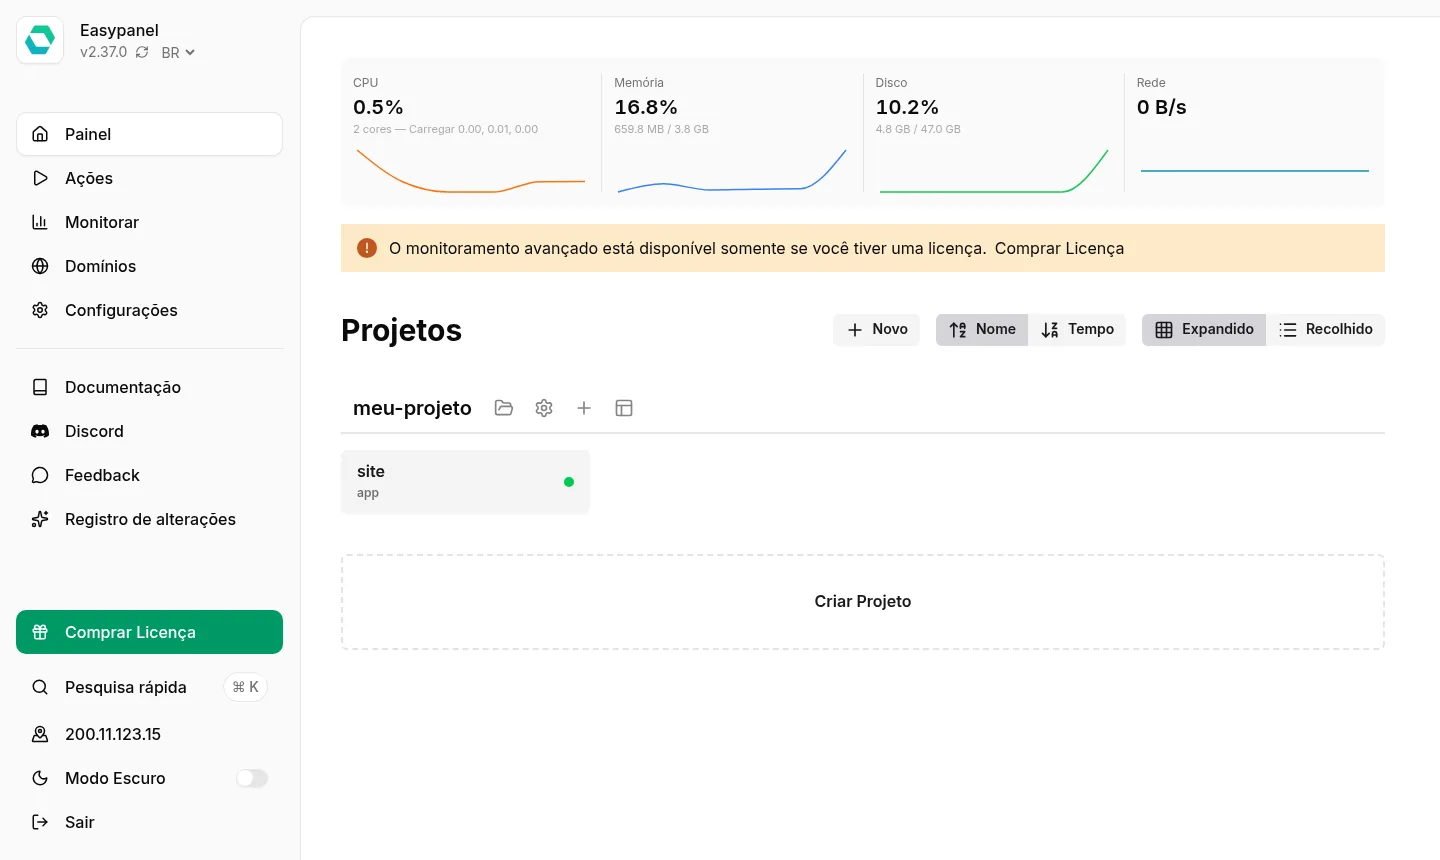Click the orange warning icon in the banner
Viewport: 1440px width, 860px height.
[367, 248]
